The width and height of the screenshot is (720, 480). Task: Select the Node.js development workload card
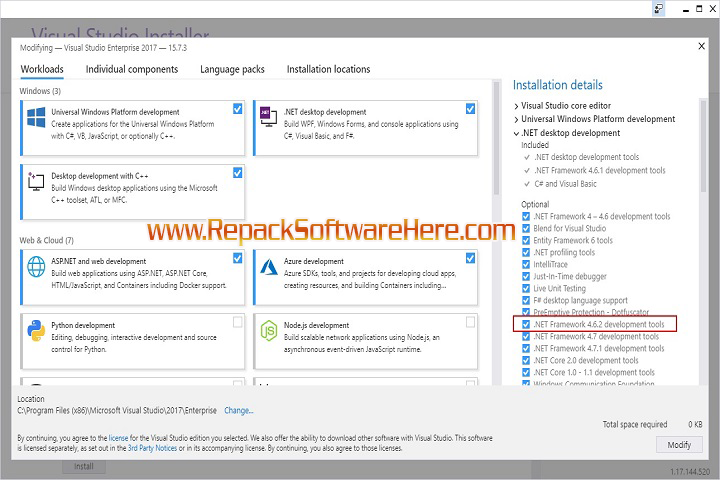(366, 341)
